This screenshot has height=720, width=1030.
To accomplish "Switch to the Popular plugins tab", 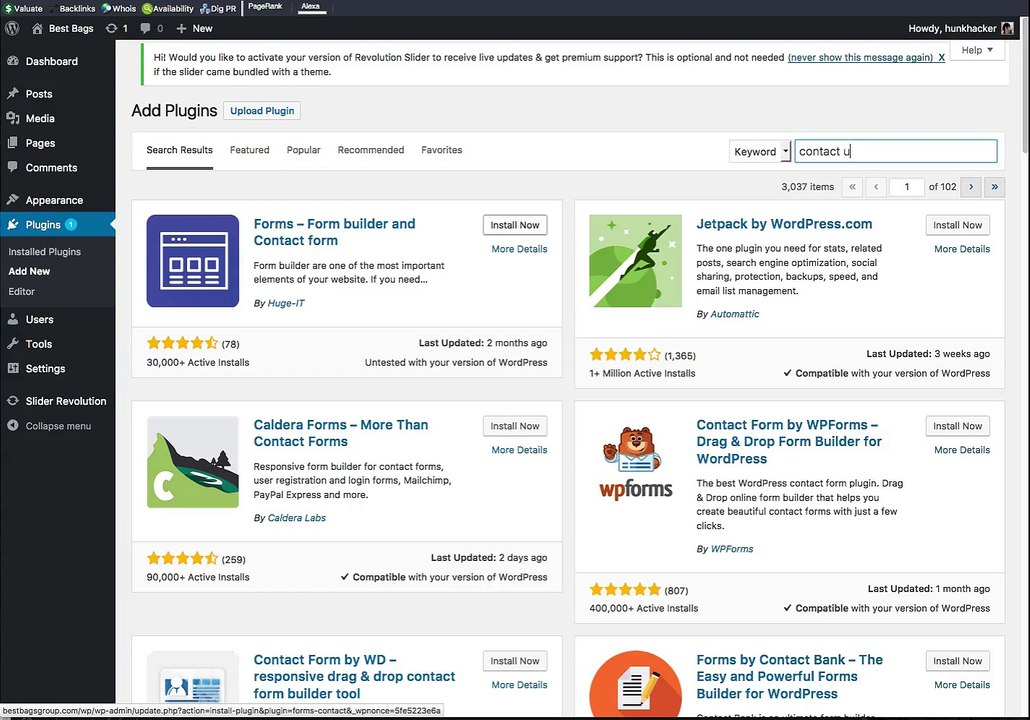I will pyautogui.click(x=303, y=150).
